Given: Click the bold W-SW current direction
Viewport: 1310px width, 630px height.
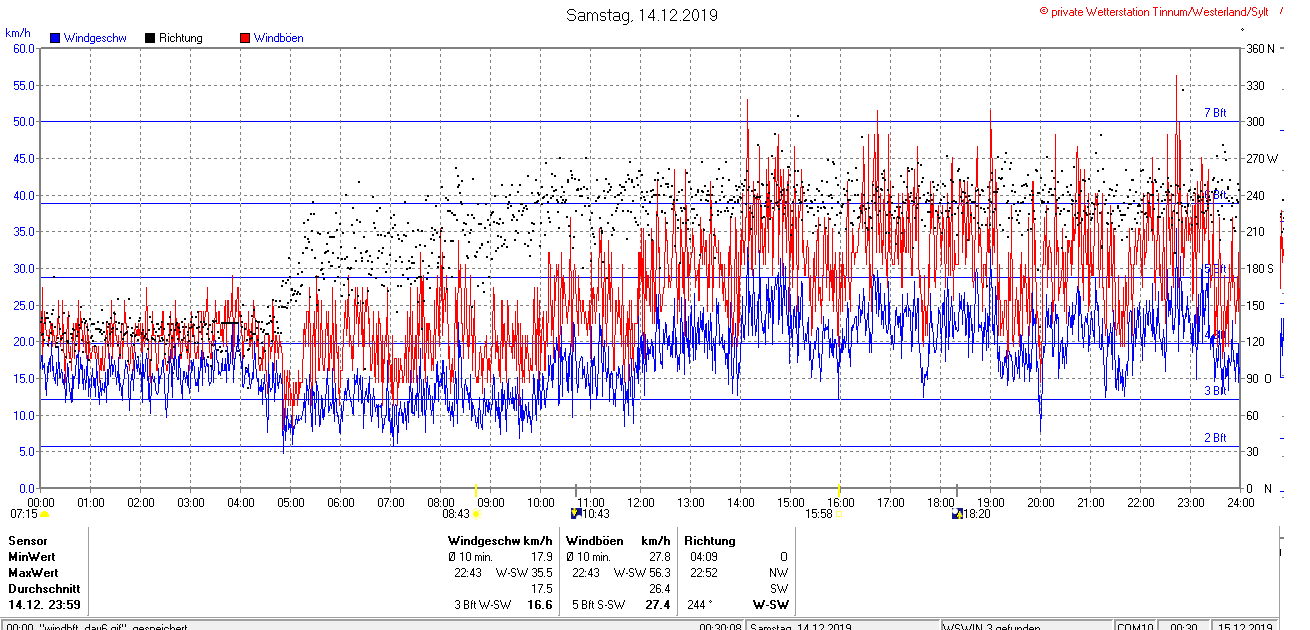Looking at the screenshot, I should point(770,605).
